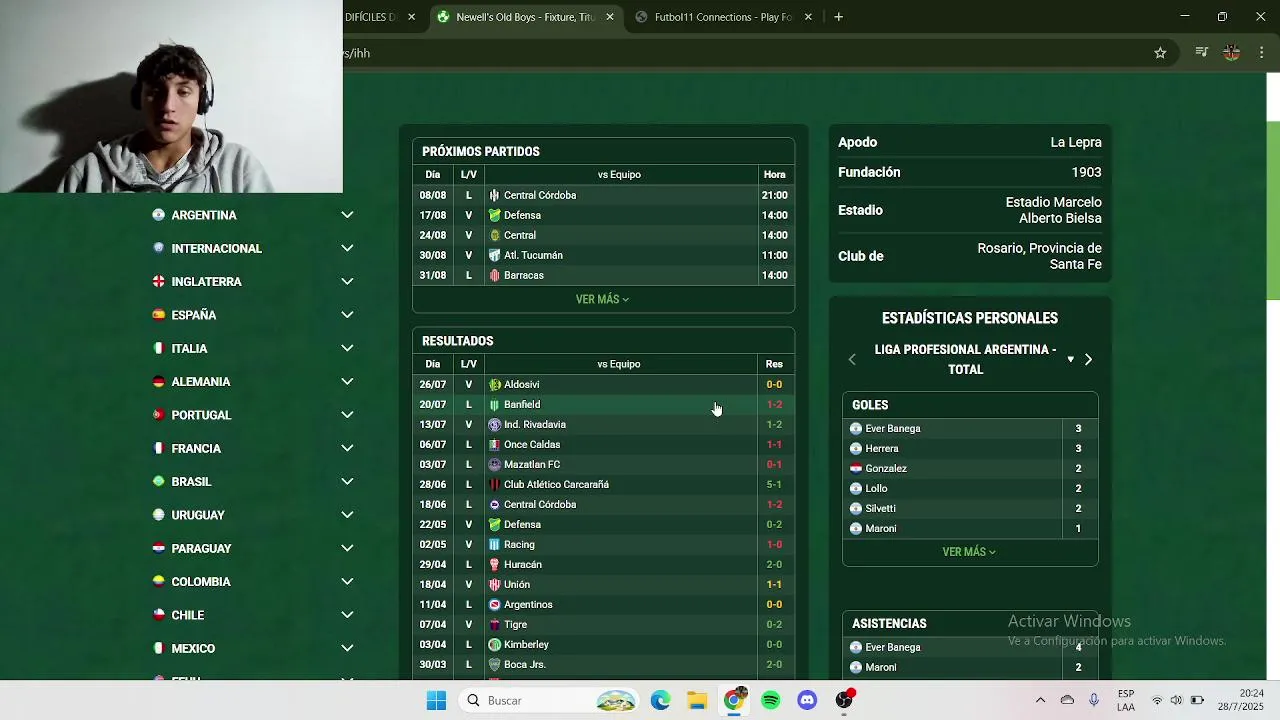
Task: Open Liga Profesional Argentina competition dropdown
Action: click(x=1070, y=359)
